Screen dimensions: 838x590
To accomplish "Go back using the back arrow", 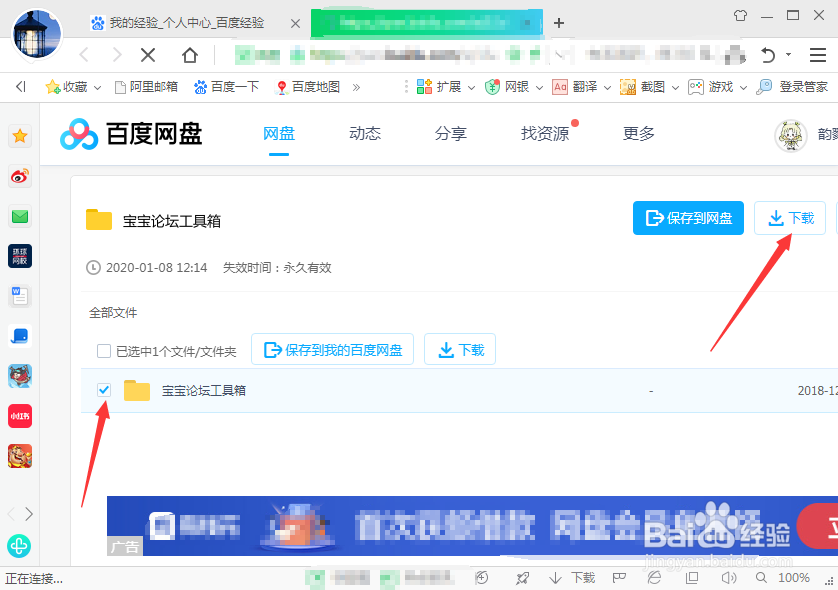I will [84, 55].
